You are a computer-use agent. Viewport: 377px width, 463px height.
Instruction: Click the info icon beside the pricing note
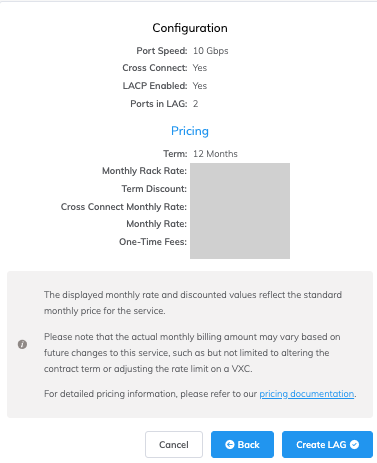click(x=22, y=344)
